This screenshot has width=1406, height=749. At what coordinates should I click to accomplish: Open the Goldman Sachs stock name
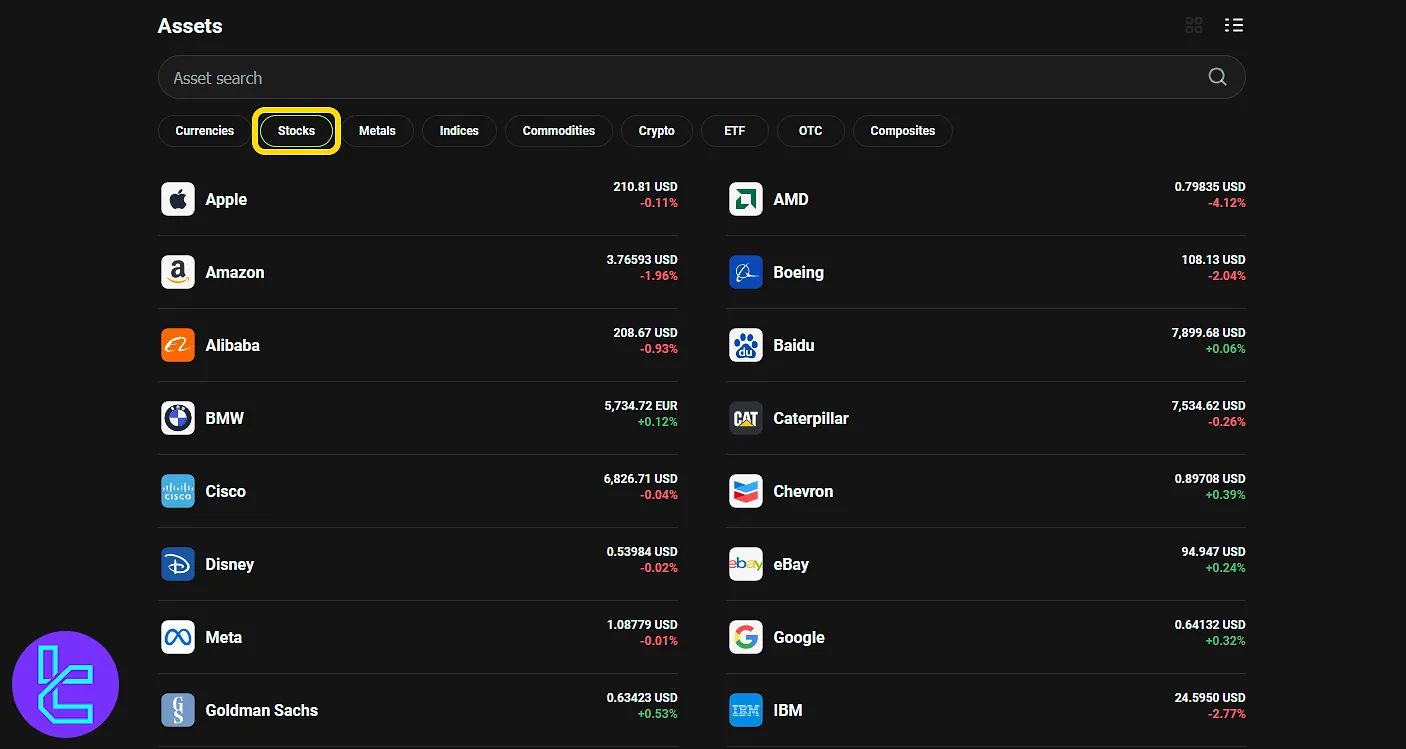click(262, 710)
